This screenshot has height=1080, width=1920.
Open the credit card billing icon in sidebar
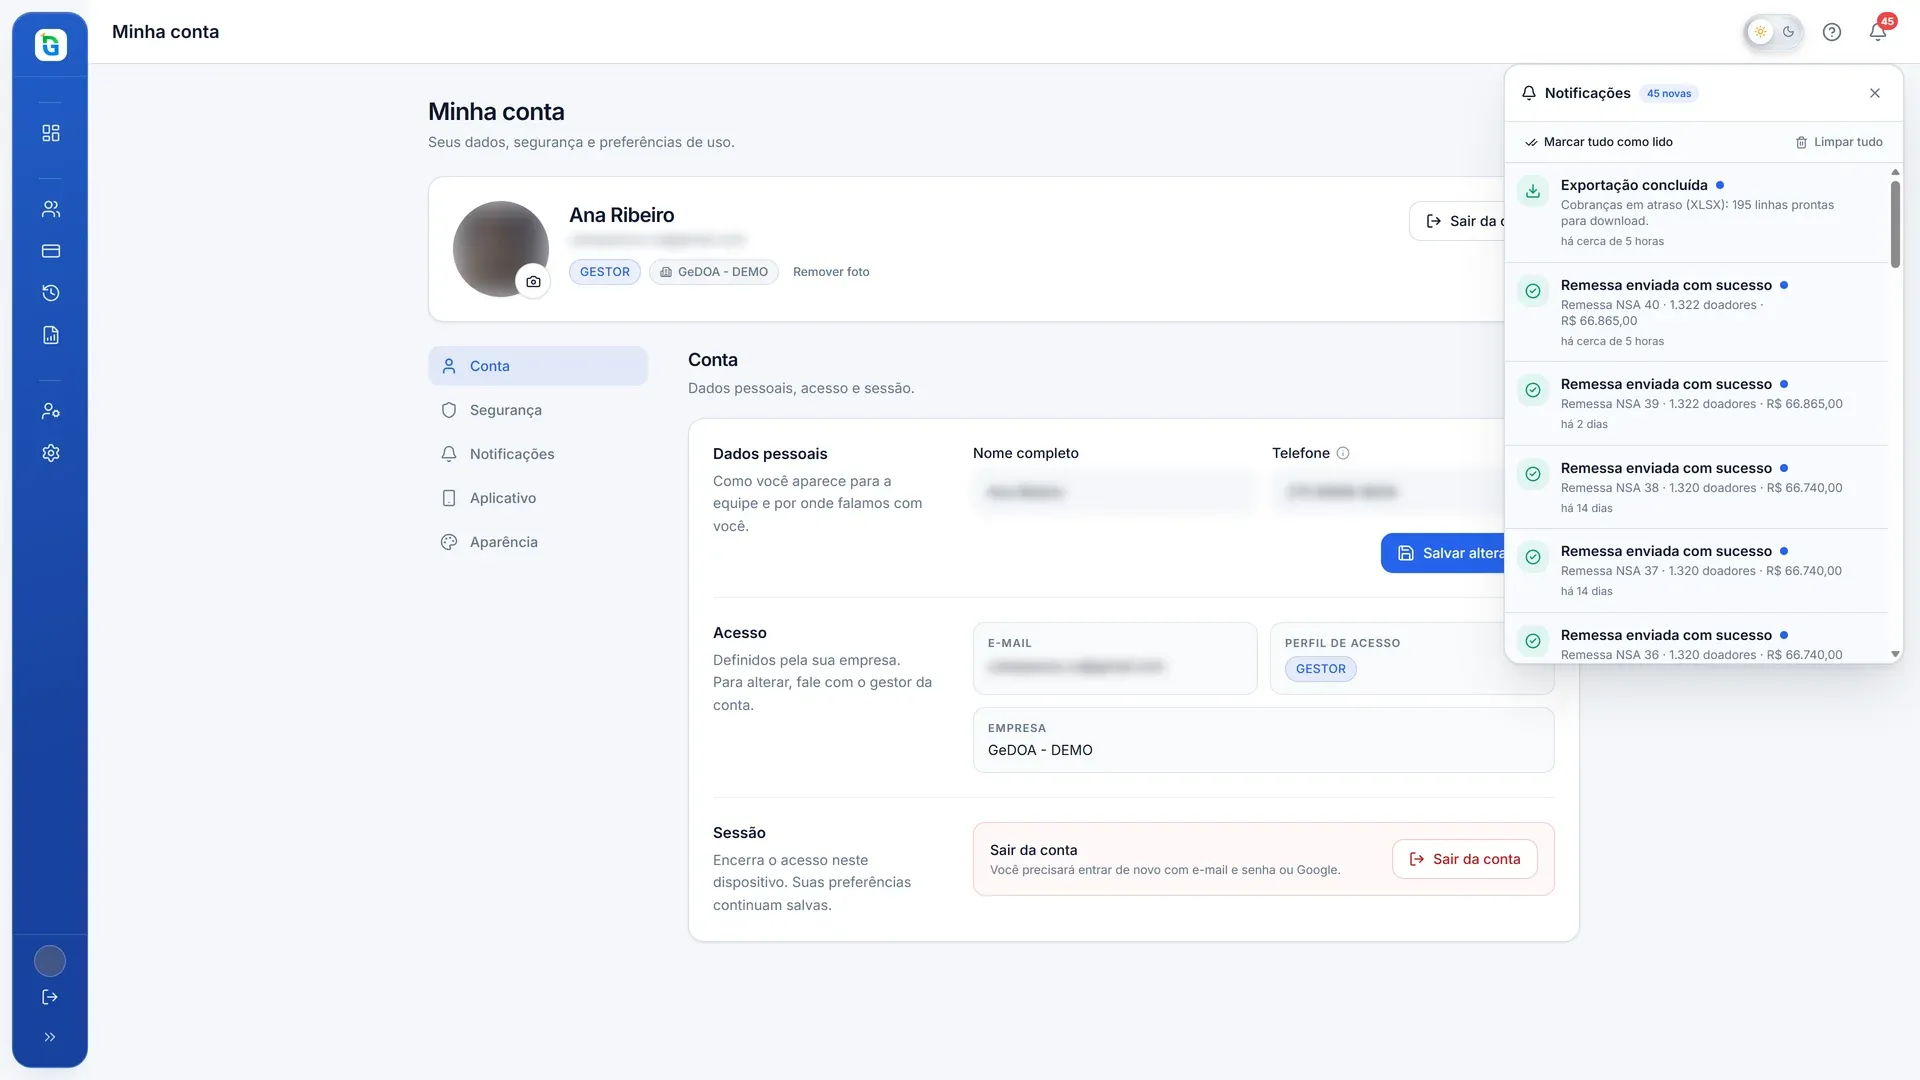click(x=51, y=251)
